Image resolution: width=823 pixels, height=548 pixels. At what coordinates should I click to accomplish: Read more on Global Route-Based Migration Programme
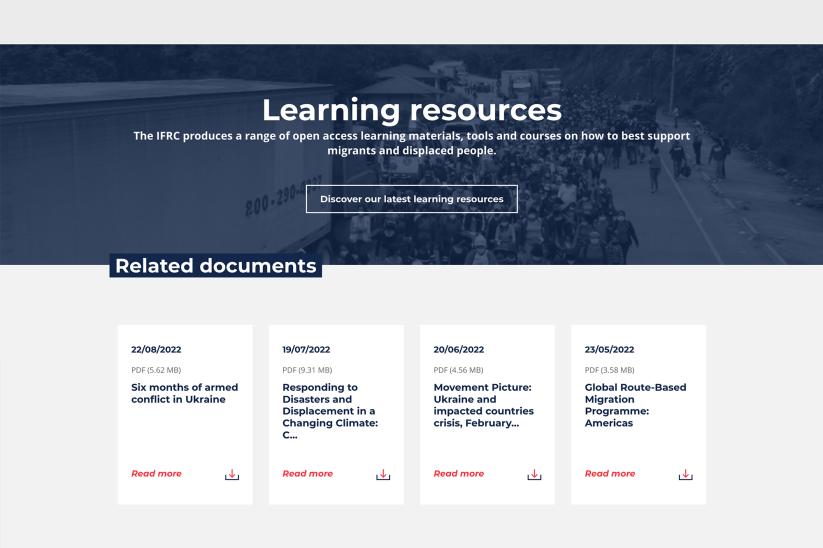609,473
